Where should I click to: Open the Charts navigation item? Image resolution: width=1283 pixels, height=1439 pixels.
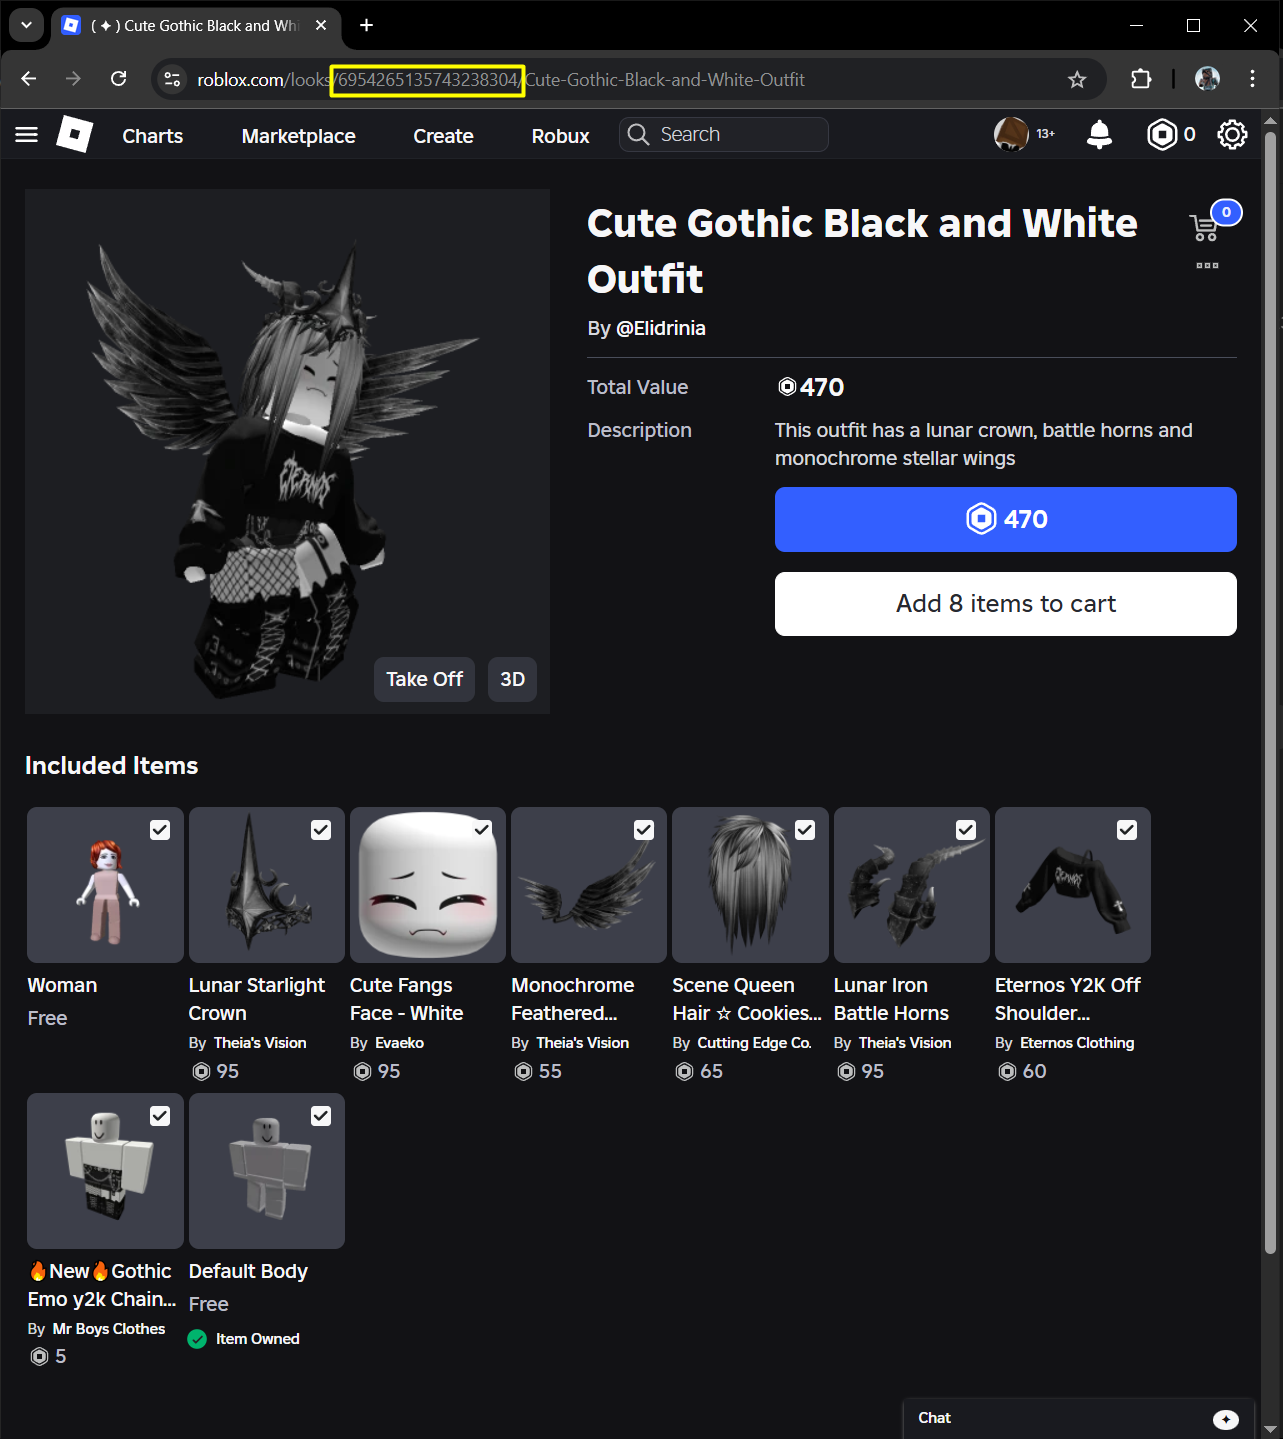(152, 136)
